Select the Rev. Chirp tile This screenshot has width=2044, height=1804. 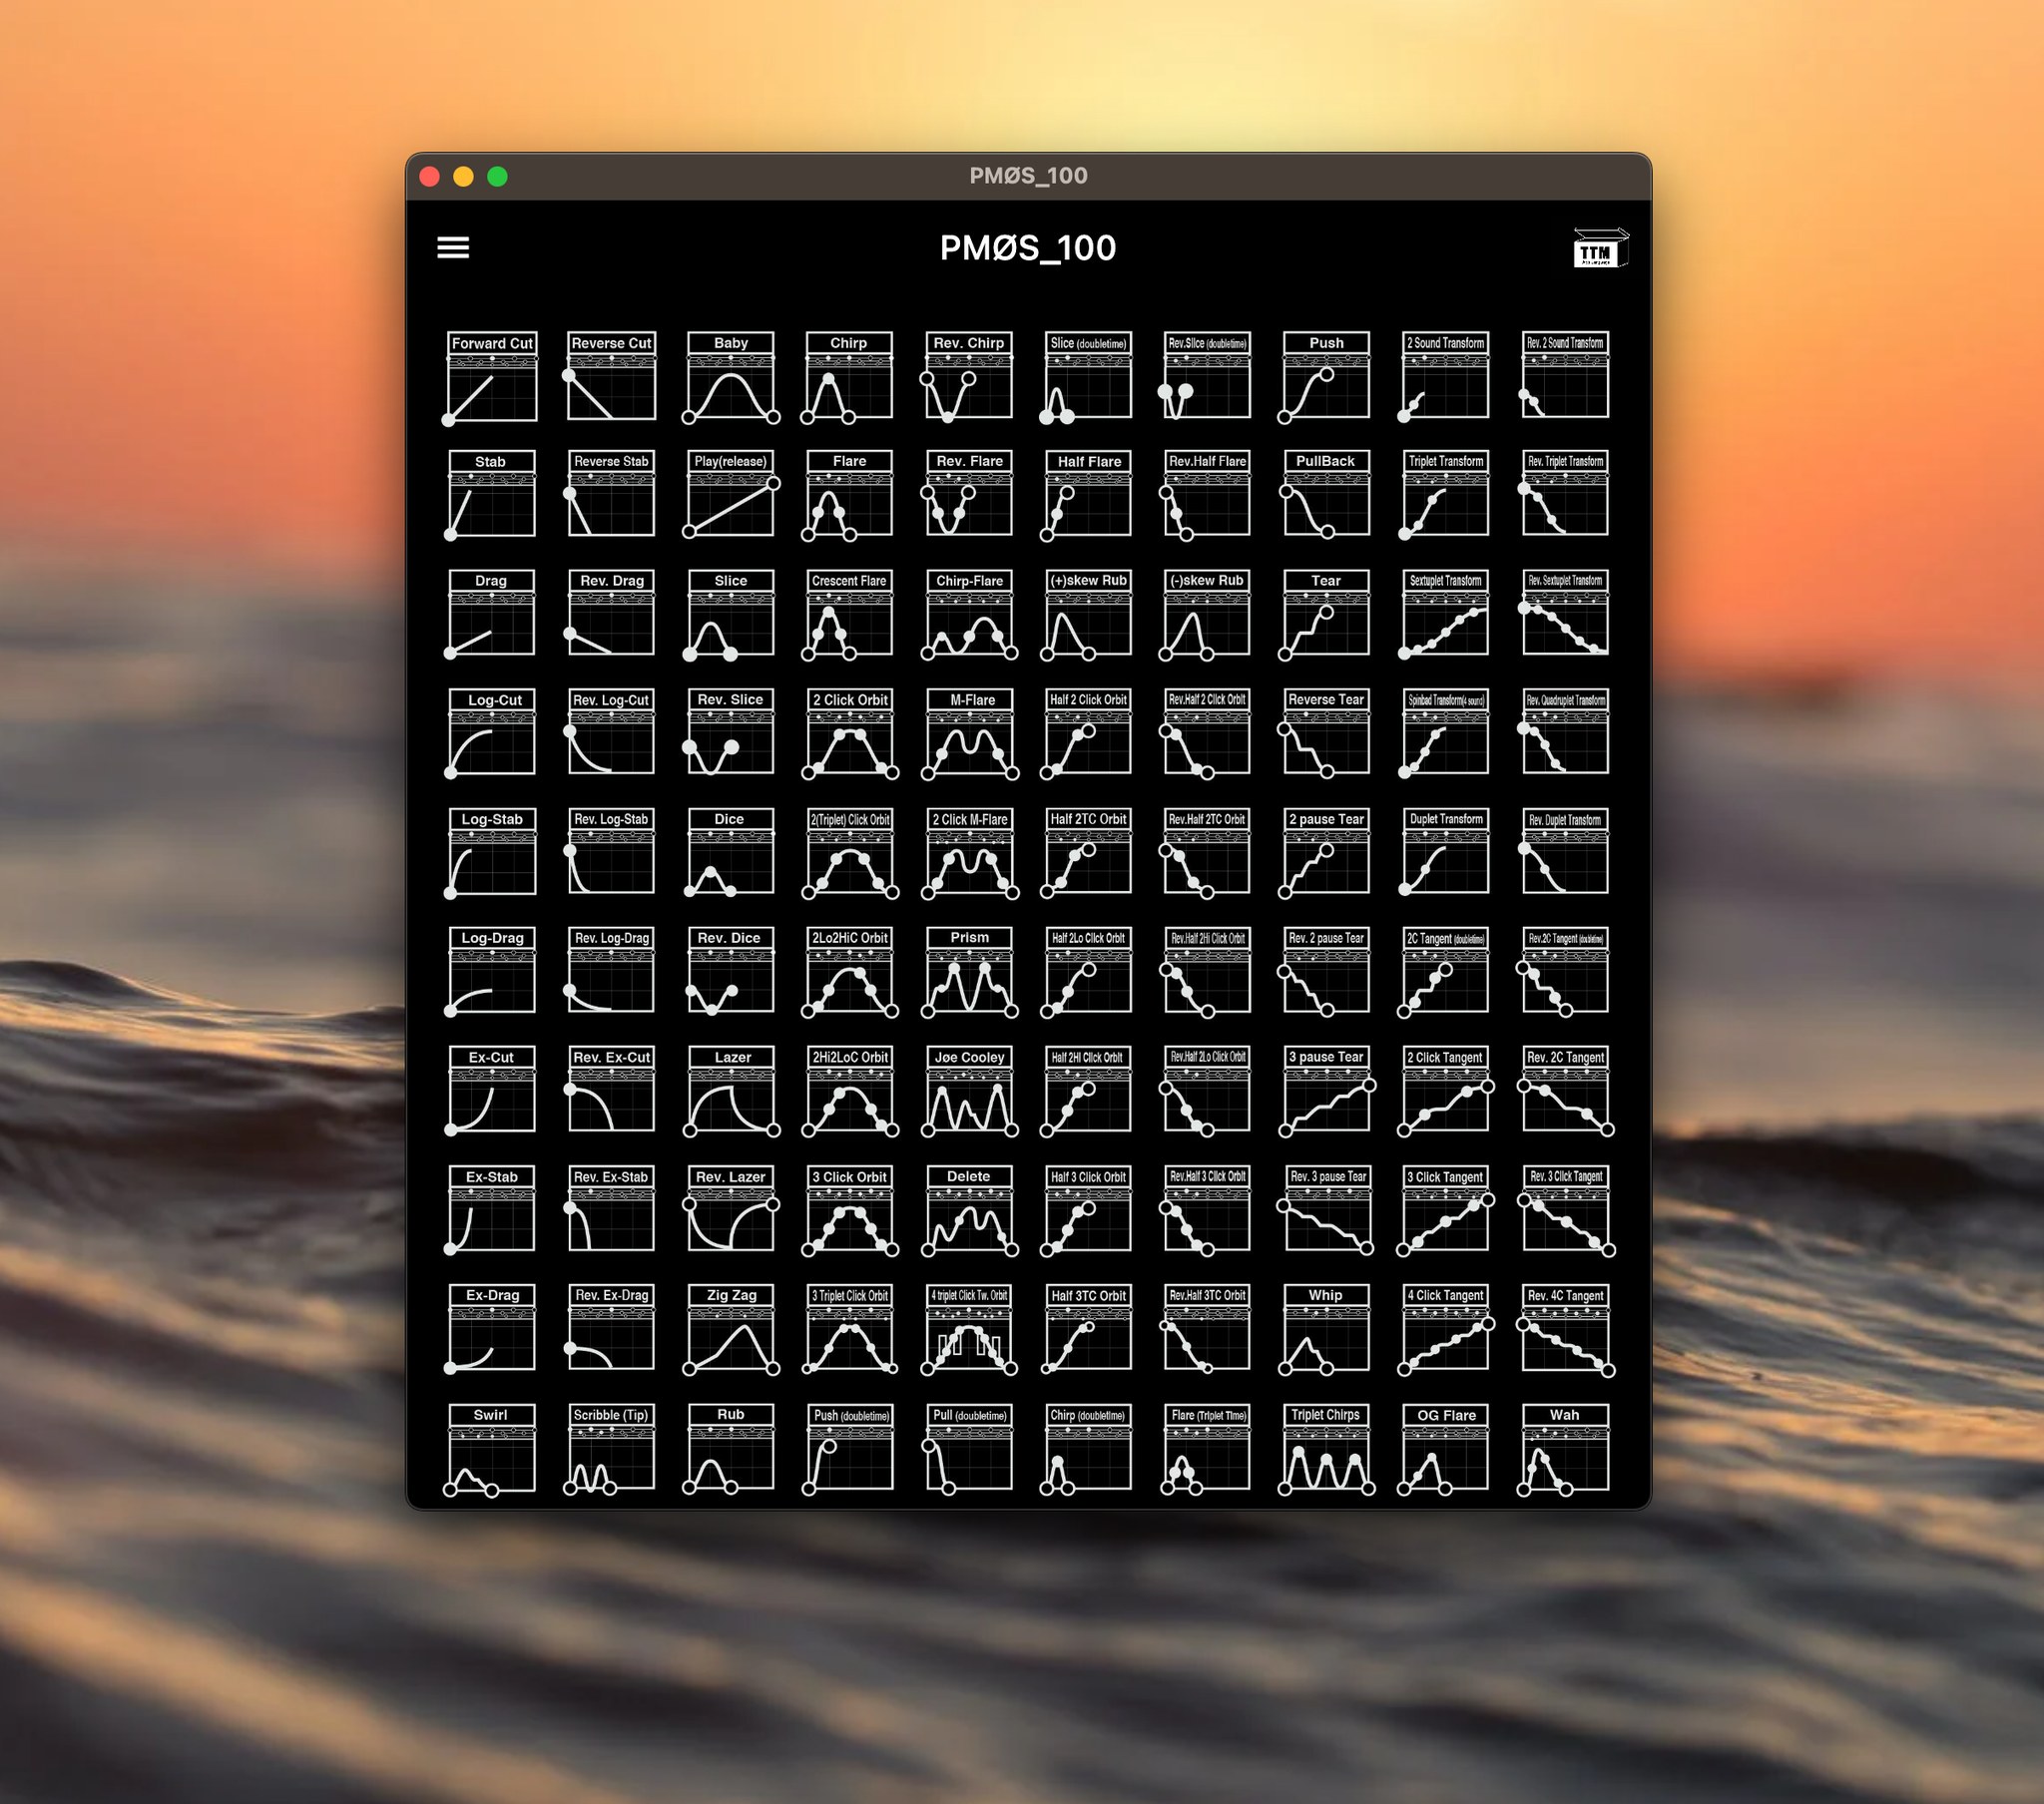pos(968,376)
